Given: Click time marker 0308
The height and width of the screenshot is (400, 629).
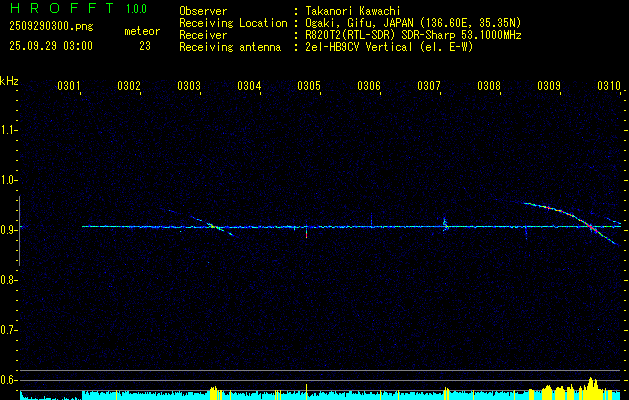Looking at the screenshot, I should click(489, 86).
